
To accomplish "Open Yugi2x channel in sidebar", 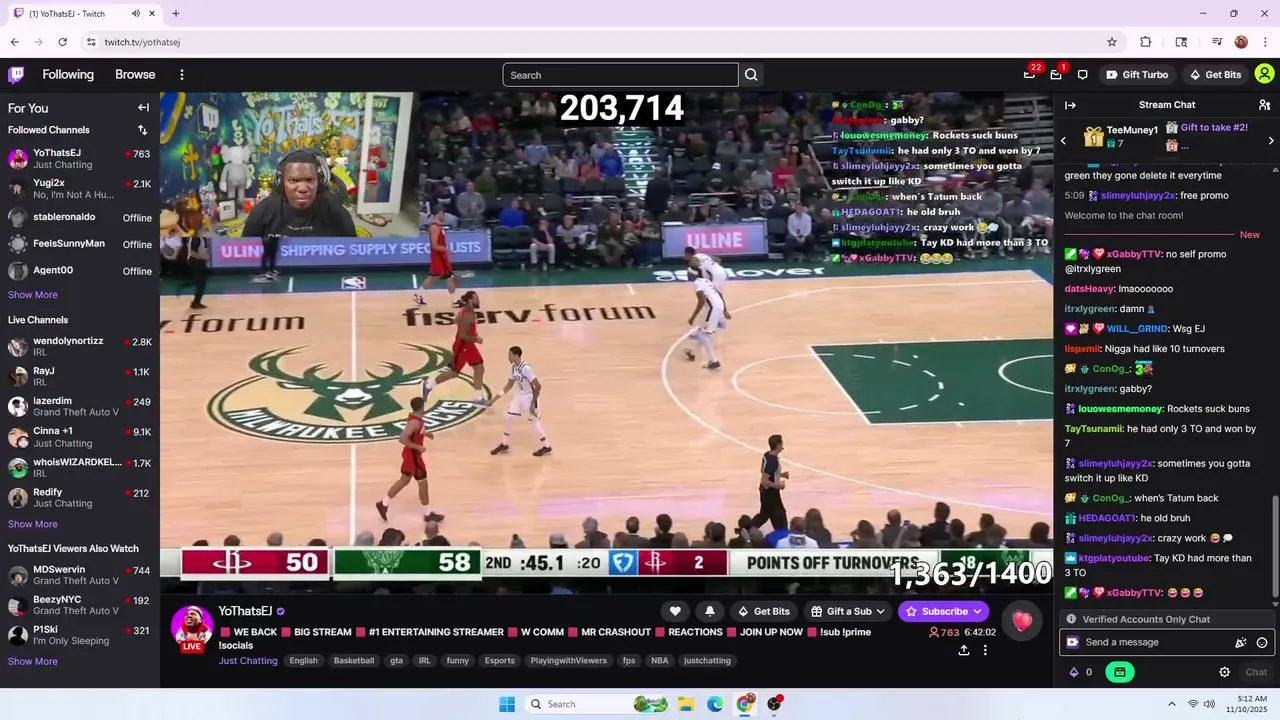I will coord(80,189).
